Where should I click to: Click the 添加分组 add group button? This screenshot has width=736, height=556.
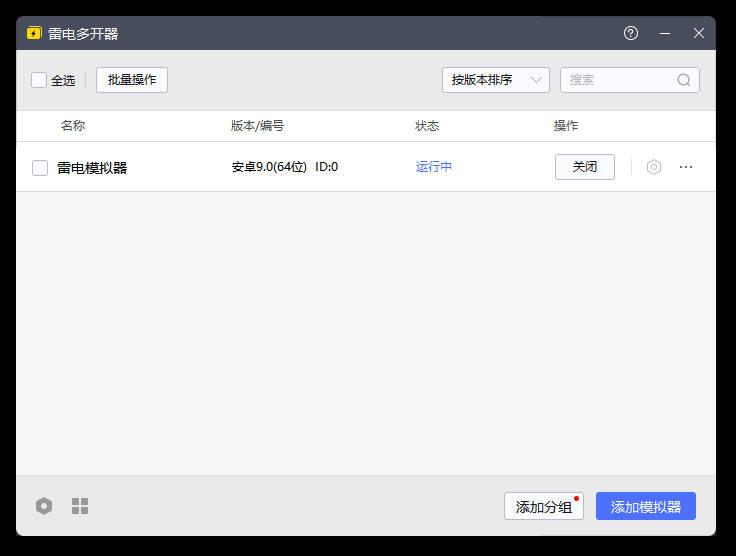[x=544, y=506]
